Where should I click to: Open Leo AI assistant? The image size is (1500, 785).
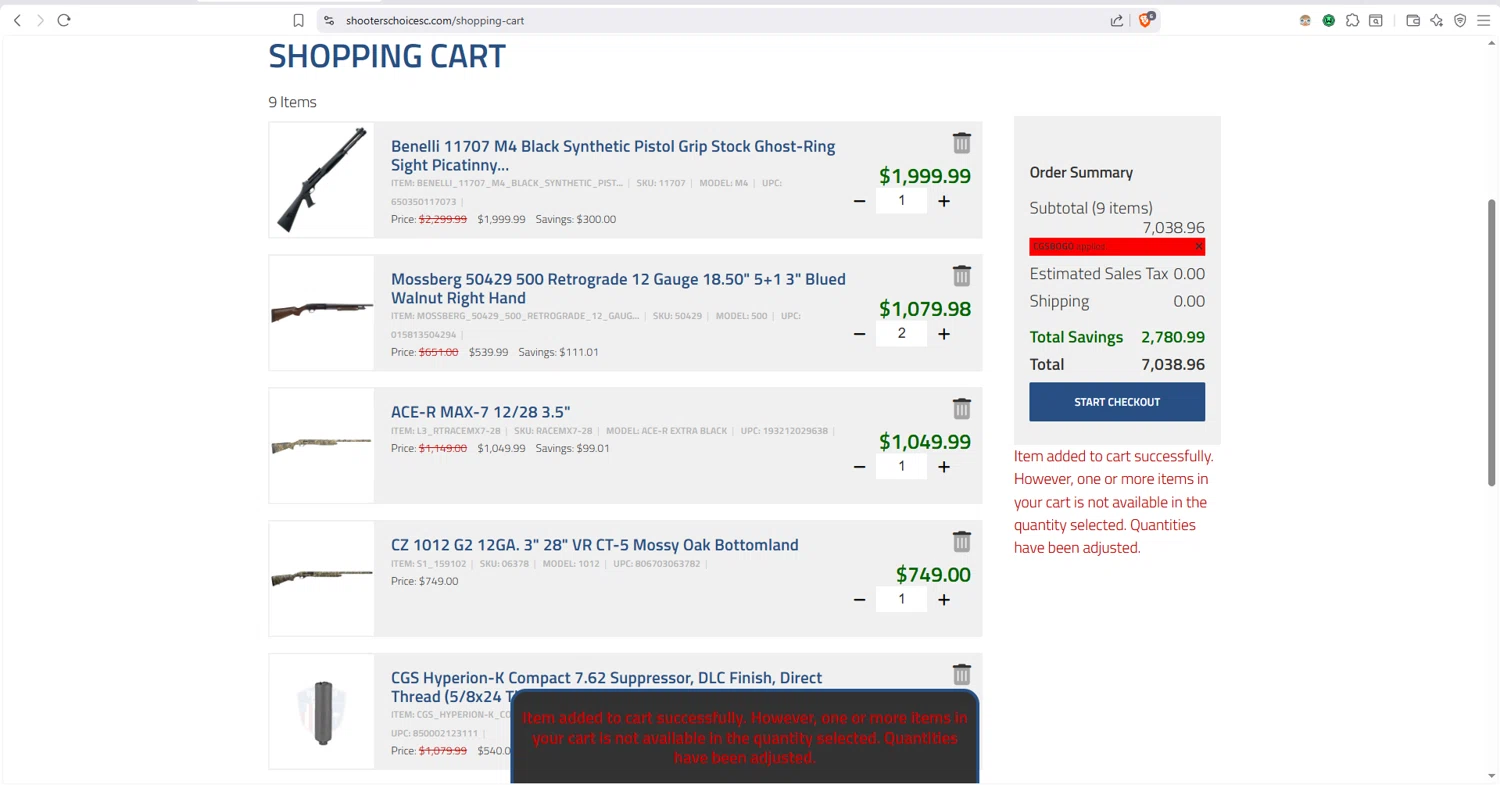tap(1437, 20)
